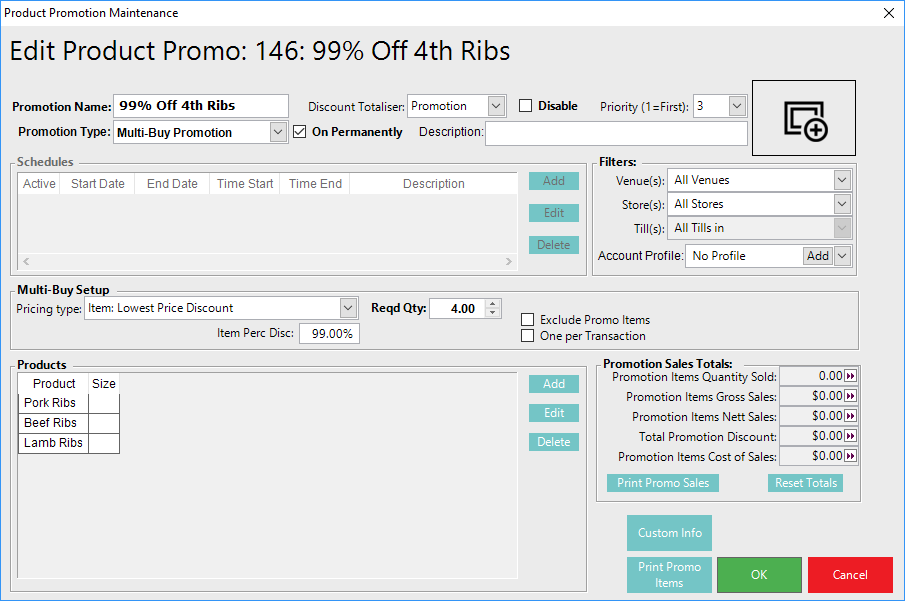This screenshot has width=905, height=601.
Task: Expand the Venue(s) filter dropdown
Action: pos(842,180)
